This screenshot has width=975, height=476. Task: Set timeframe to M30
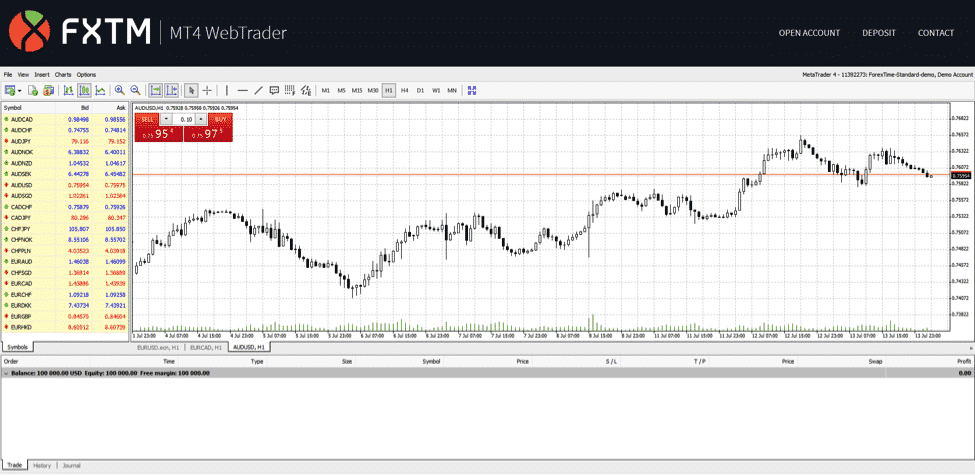pos(373,90)
